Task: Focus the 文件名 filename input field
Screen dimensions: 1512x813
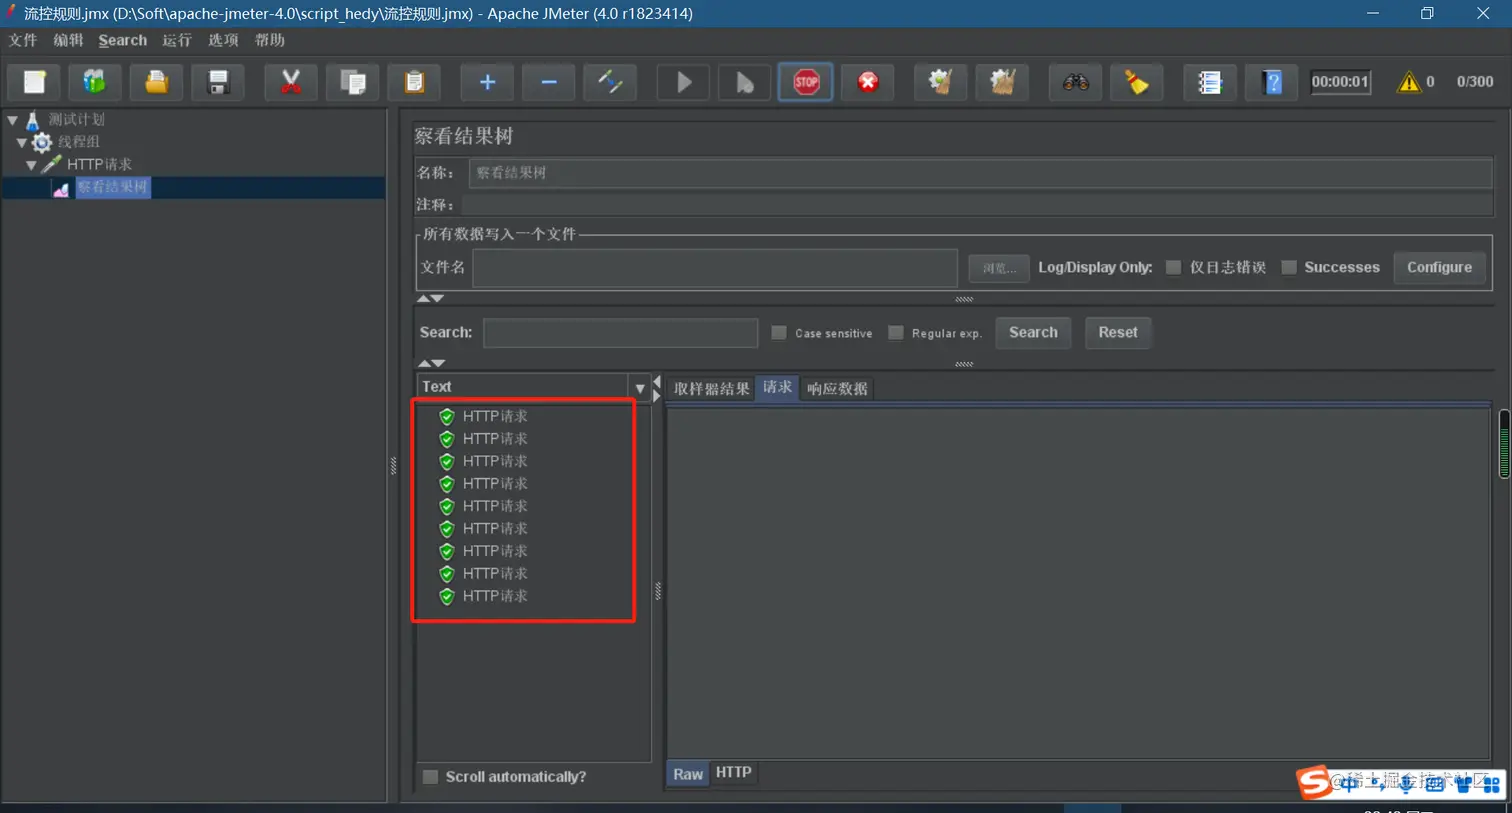Action: 715,268
